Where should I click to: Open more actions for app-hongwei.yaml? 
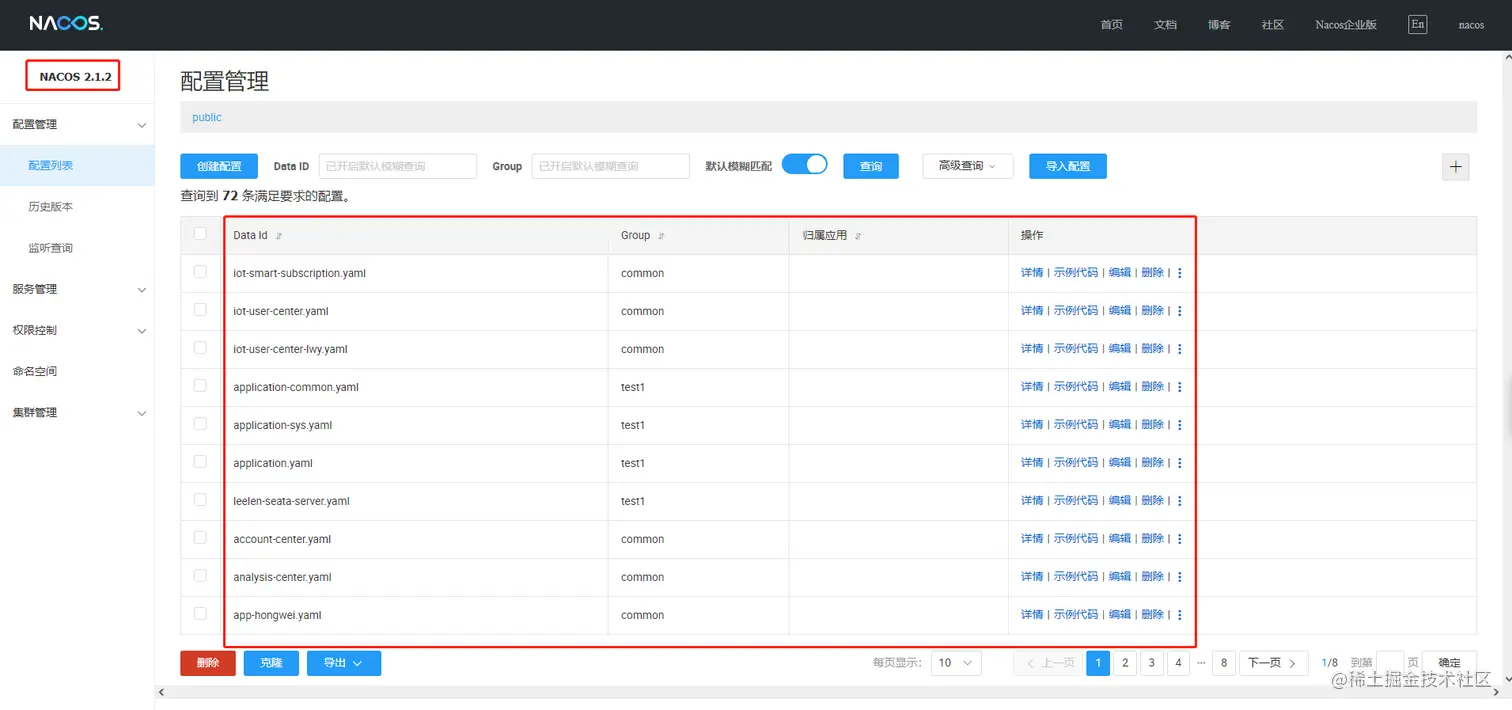coord(1180,615)
